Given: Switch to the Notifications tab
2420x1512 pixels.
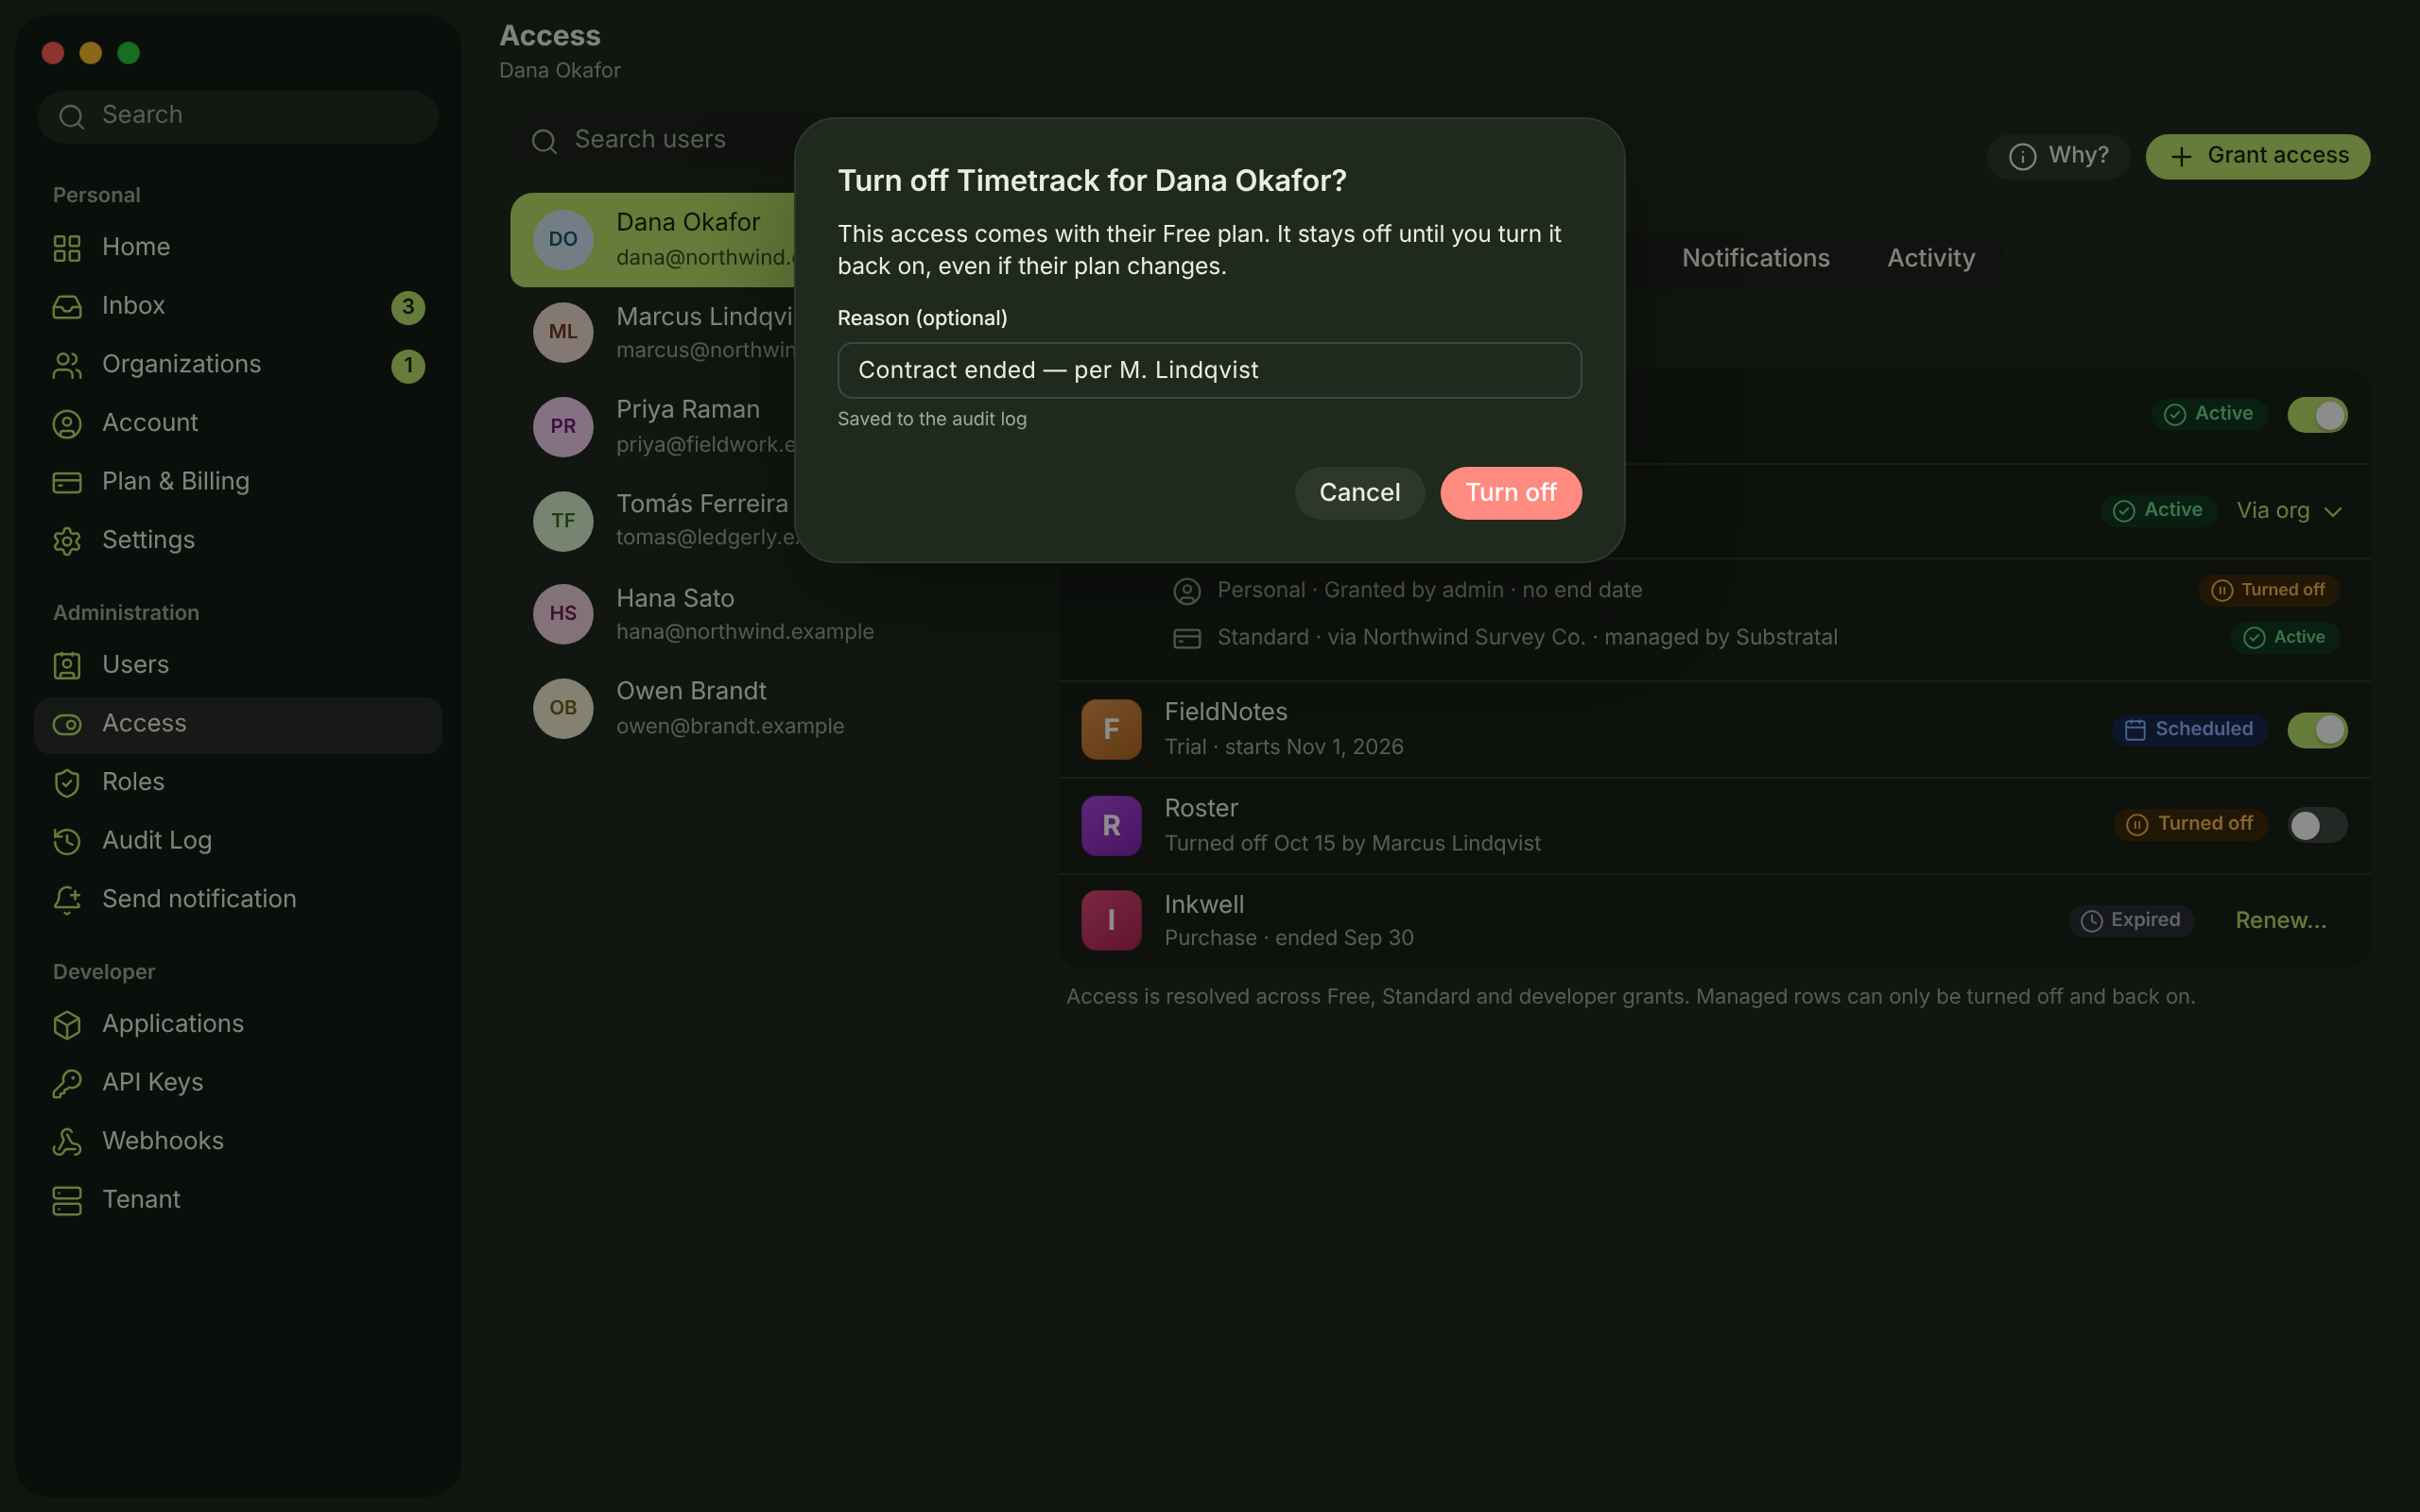Looking at the screenshot, I should [x=1755, y=258].
